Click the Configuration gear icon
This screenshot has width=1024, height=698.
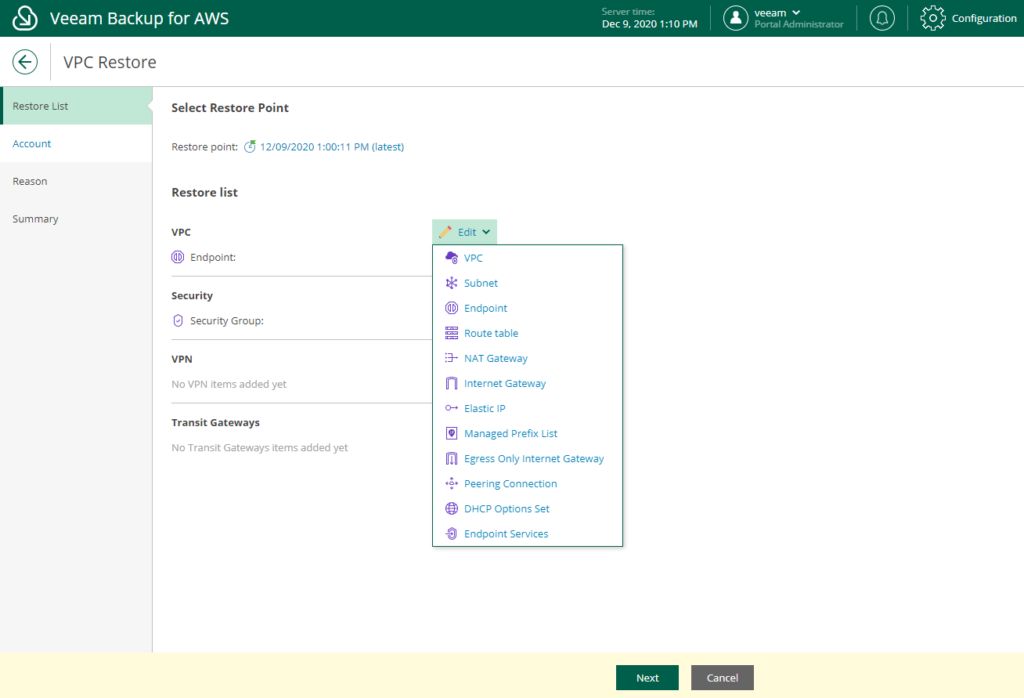933,18
